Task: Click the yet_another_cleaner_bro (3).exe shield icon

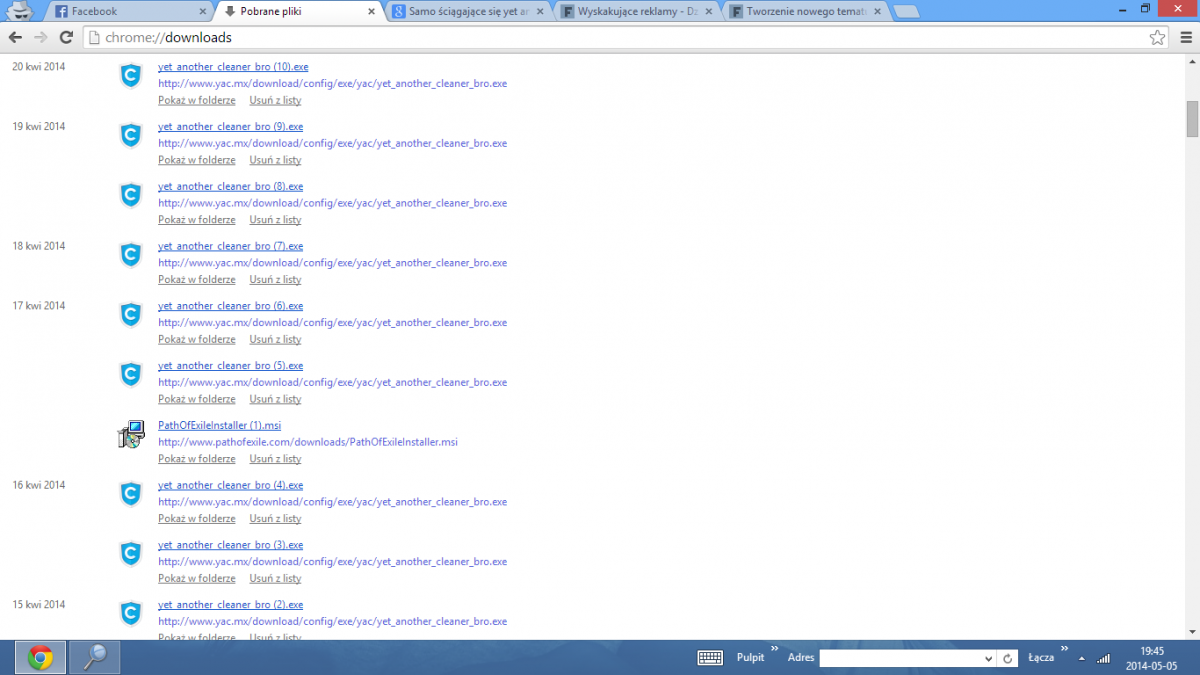Action: click(131, 555)
